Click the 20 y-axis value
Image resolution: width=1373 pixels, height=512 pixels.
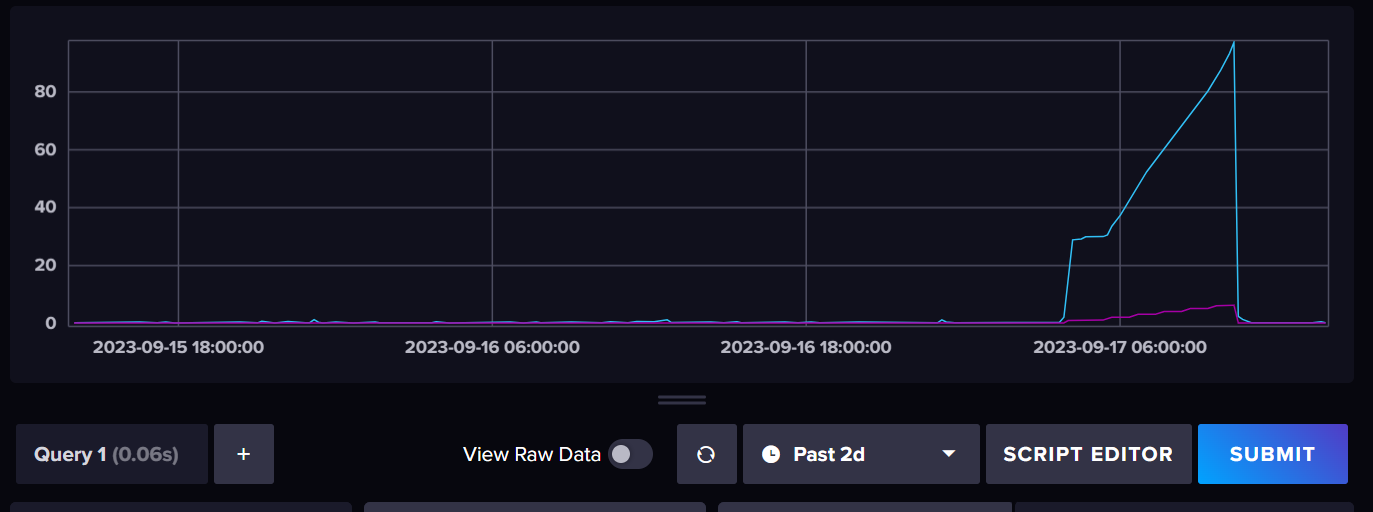coord(43,266)
